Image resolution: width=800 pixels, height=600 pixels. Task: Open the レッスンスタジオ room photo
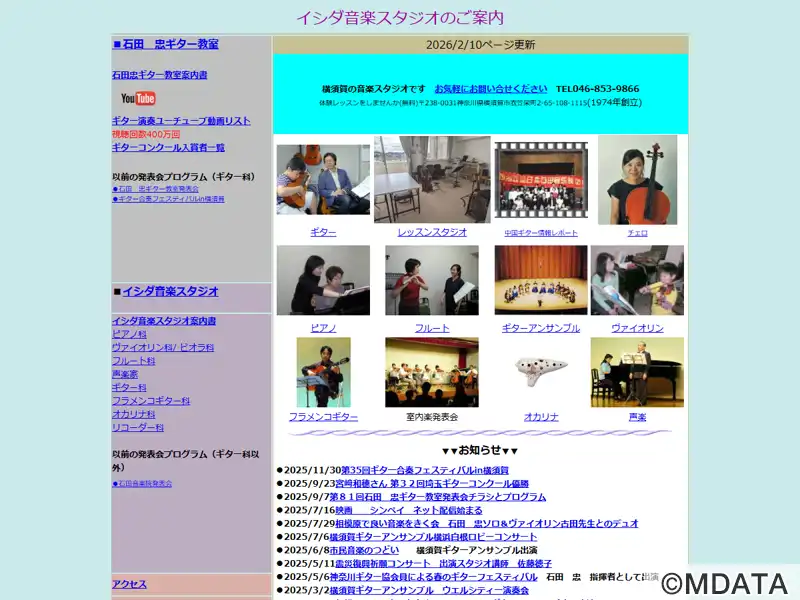(432, 179)
